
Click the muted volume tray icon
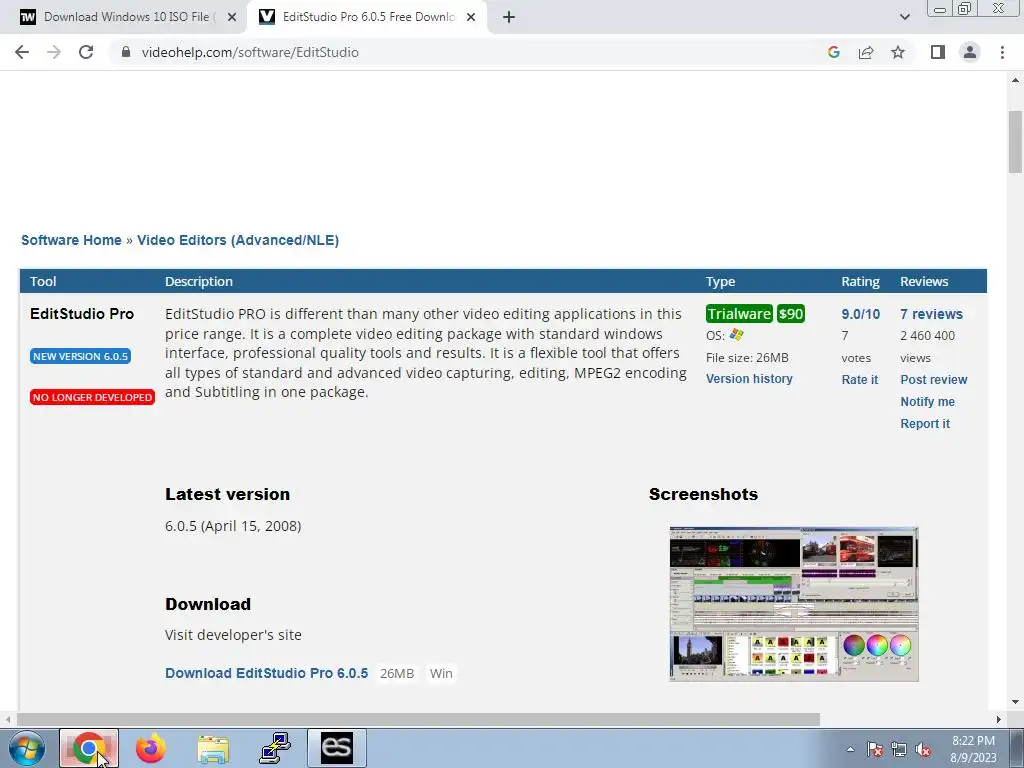pyautogui.click(x=923, y=749)
